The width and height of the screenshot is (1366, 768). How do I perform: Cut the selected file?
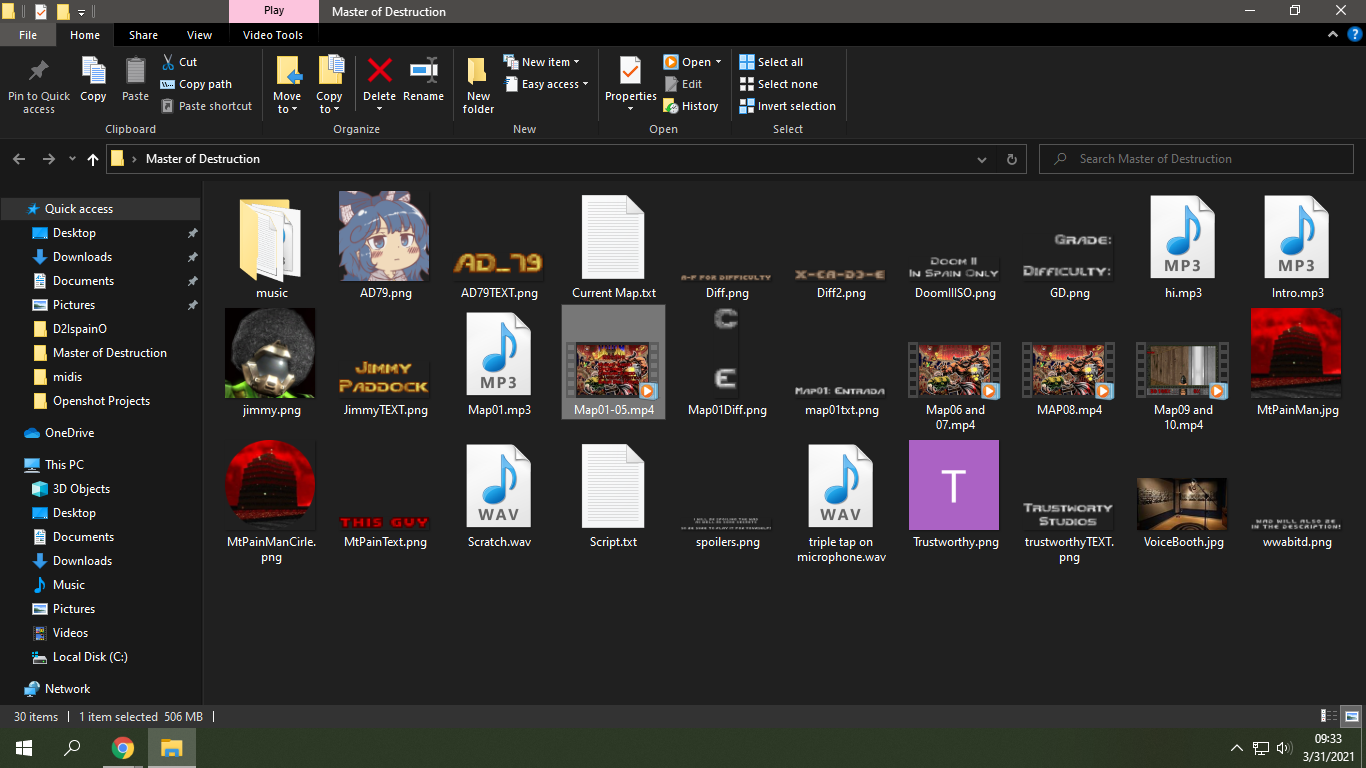pos(180,62)
